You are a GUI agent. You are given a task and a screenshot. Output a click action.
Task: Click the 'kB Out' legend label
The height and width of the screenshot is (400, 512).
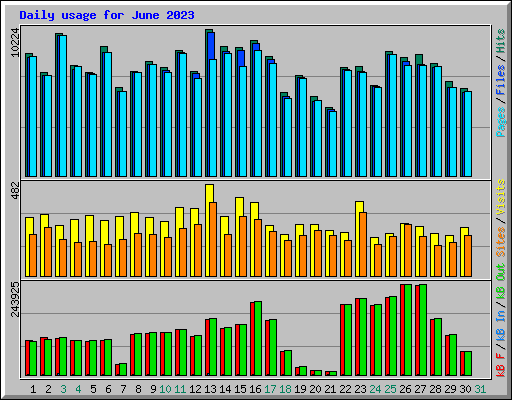(501, 281)
